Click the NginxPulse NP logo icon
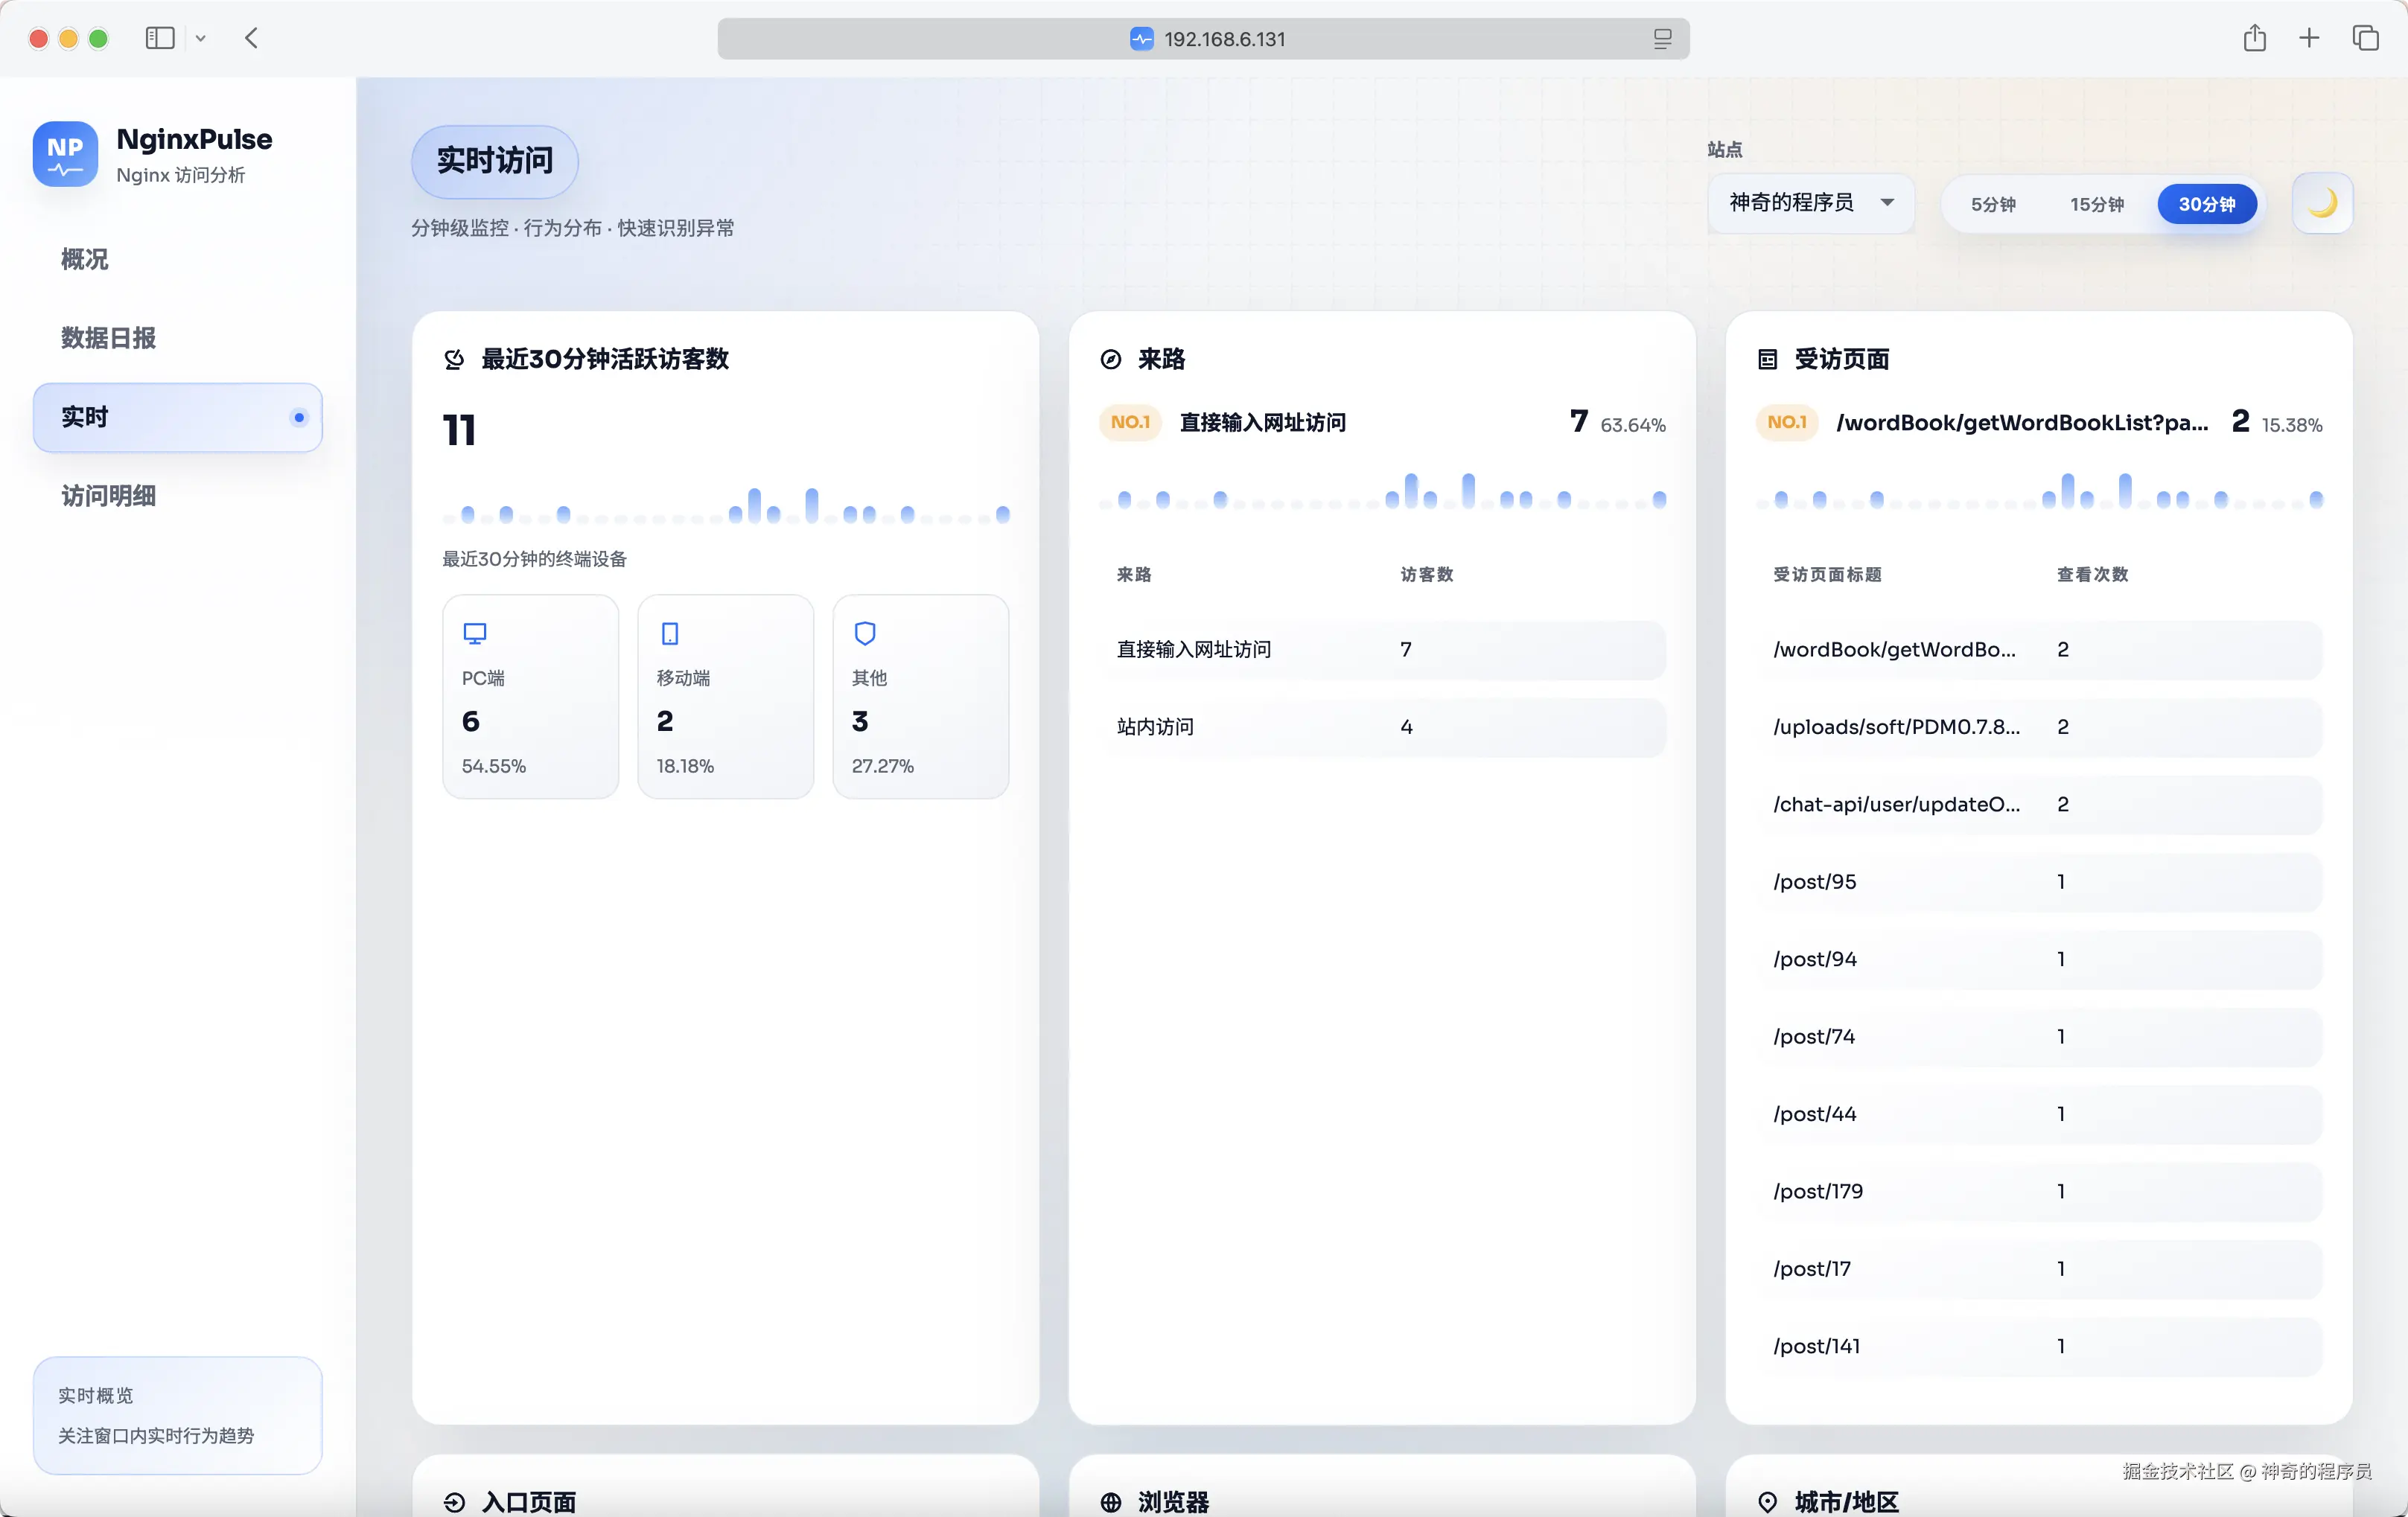The image size is (2408, 1517). pos(65,154)
